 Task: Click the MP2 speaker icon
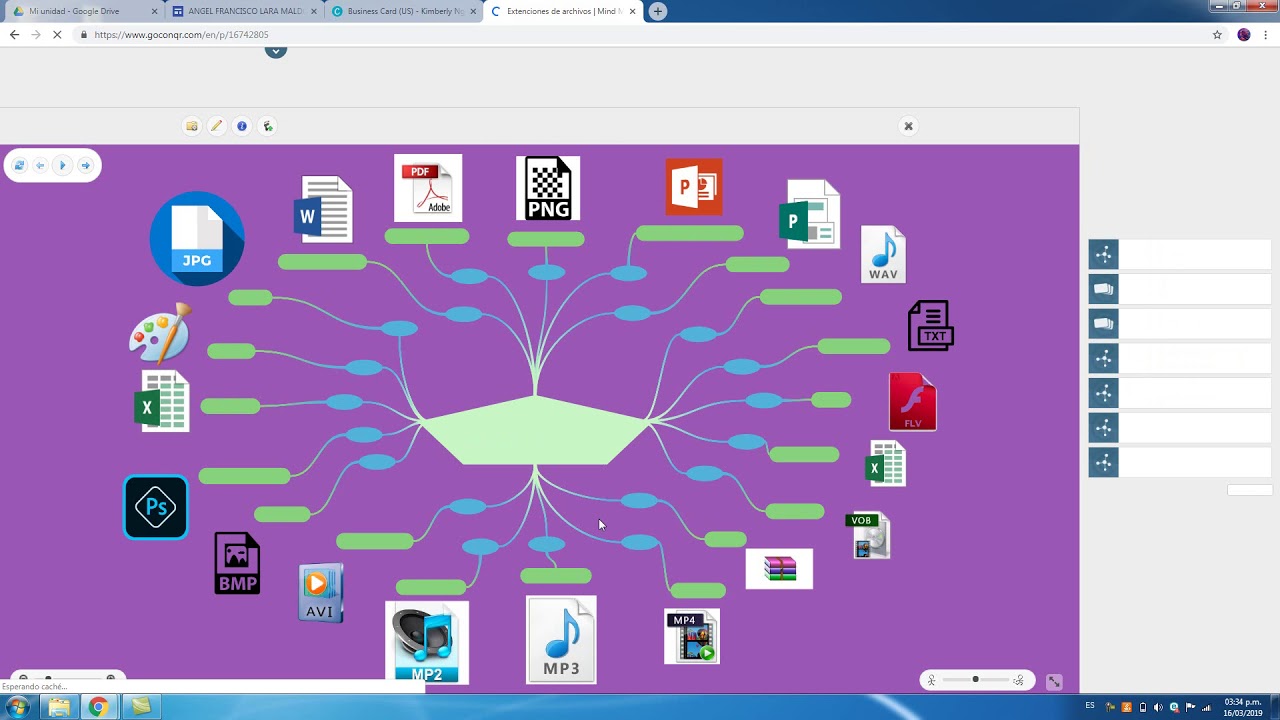pos(427,643)
